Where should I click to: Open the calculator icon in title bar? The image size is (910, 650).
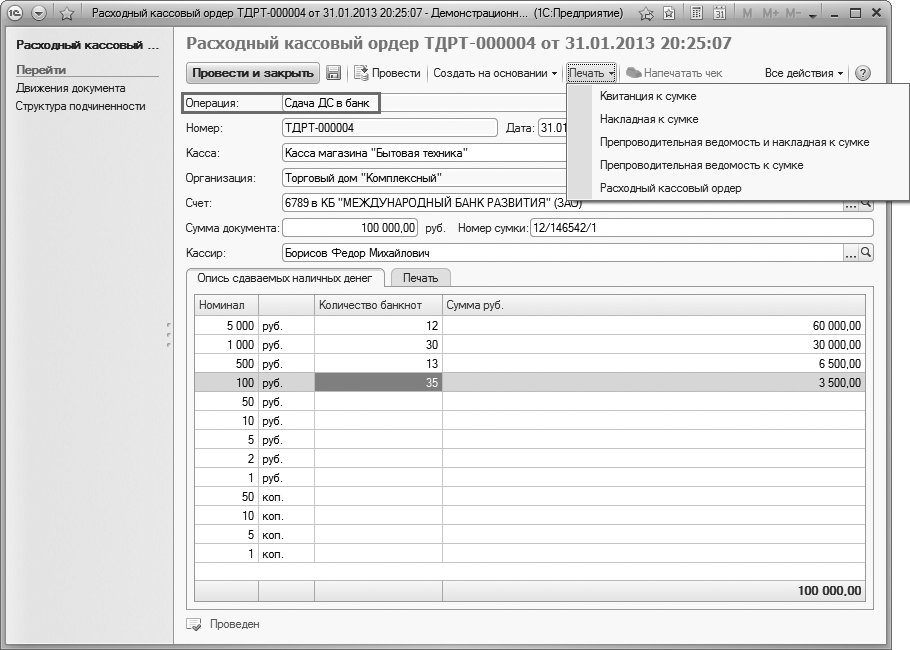click(x=696, y=14)
